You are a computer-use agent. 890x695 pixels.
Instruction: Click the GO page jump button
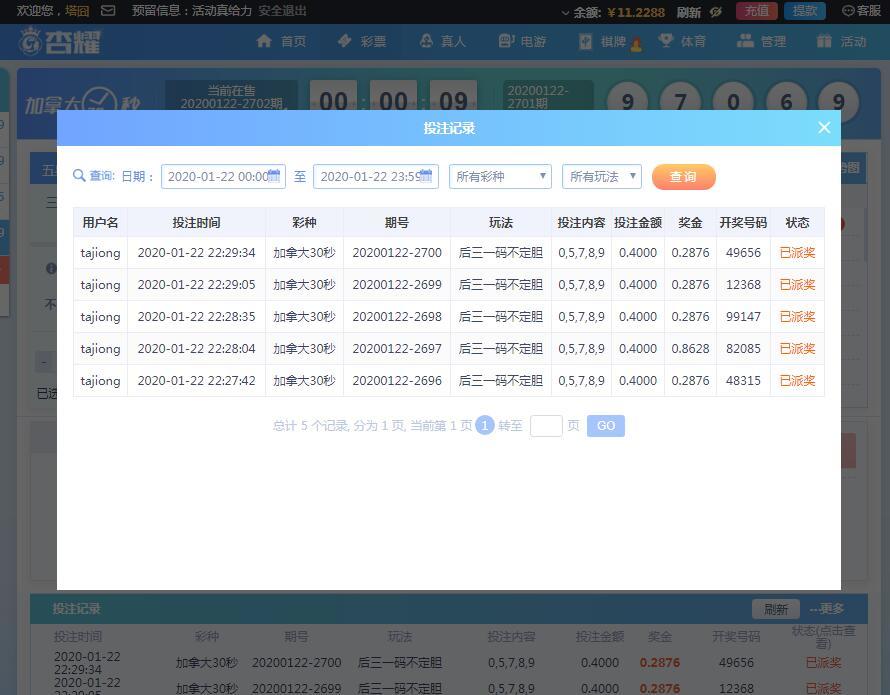pos(606,426)
